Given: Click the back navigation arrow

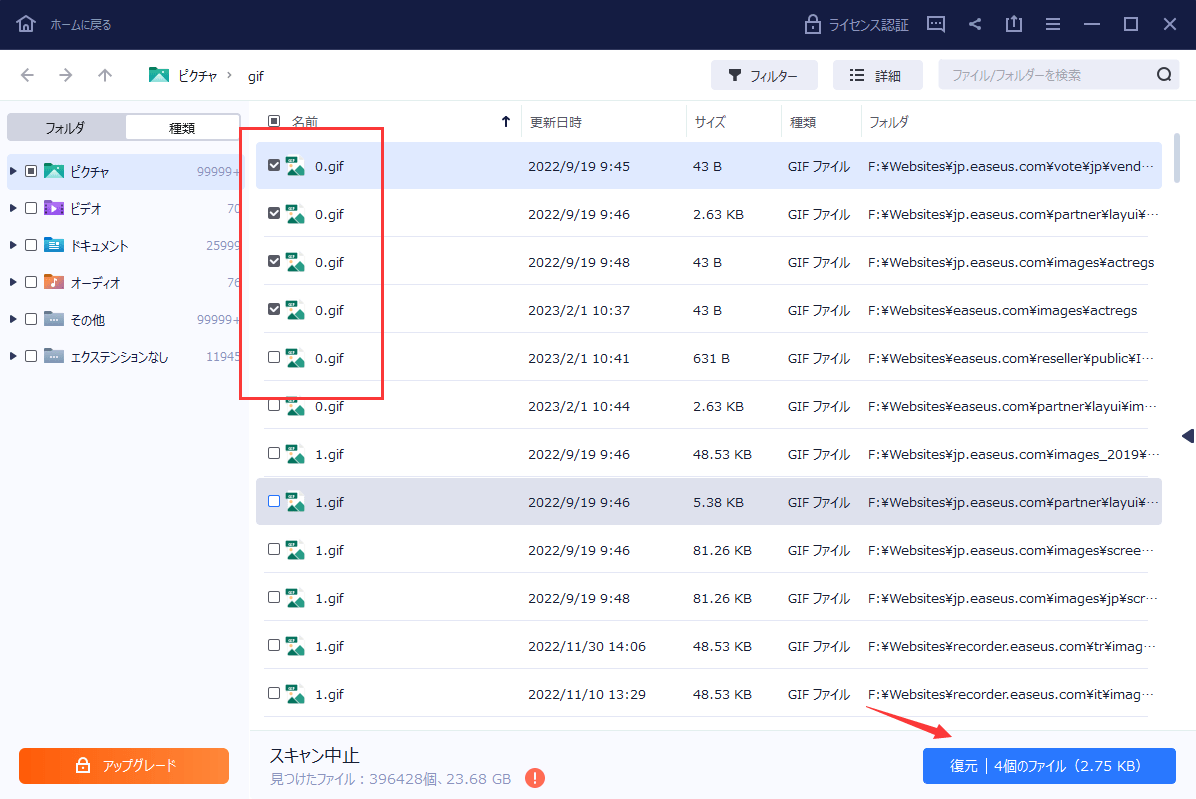Looking at the screenshot, I should pyautogui.click(x=27, y=75).
